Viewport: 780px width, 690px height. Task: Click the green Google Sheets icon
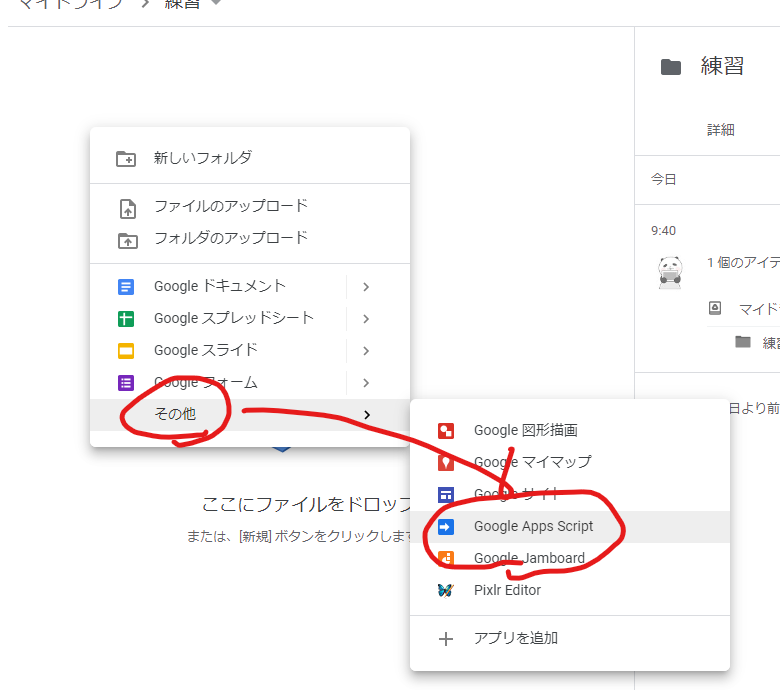[x=126, y=319]
